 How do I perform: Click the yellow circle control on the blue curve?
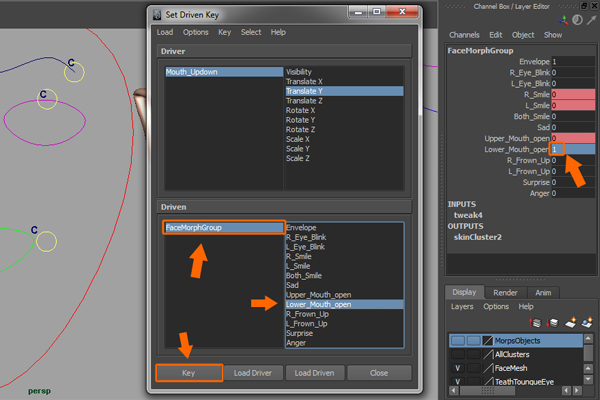[x=74, y=72]
